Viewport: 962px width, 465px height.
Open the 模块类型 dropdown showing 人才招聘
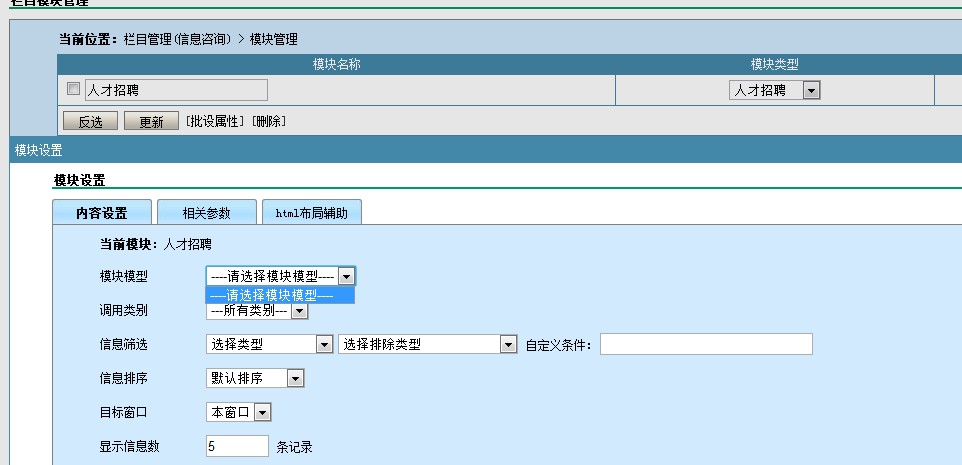point(774,90)
